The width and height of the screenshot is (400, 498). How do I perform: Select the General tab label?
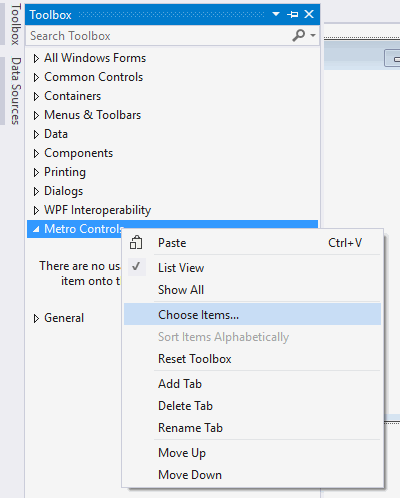point(64,318)
